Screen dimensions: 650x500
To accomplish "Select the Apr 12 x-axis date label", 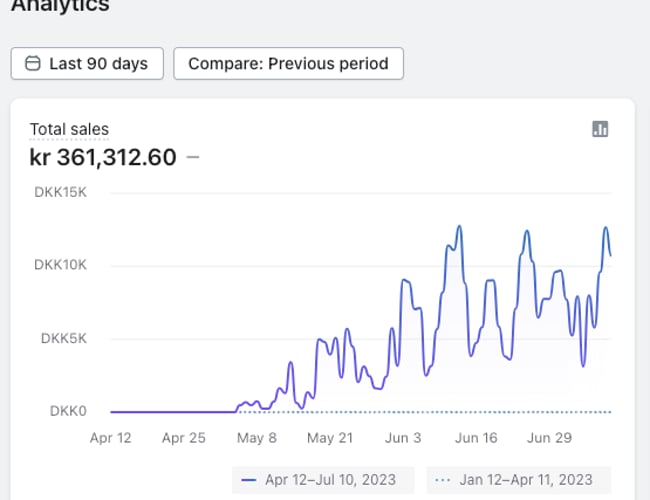I will point(110,438).
